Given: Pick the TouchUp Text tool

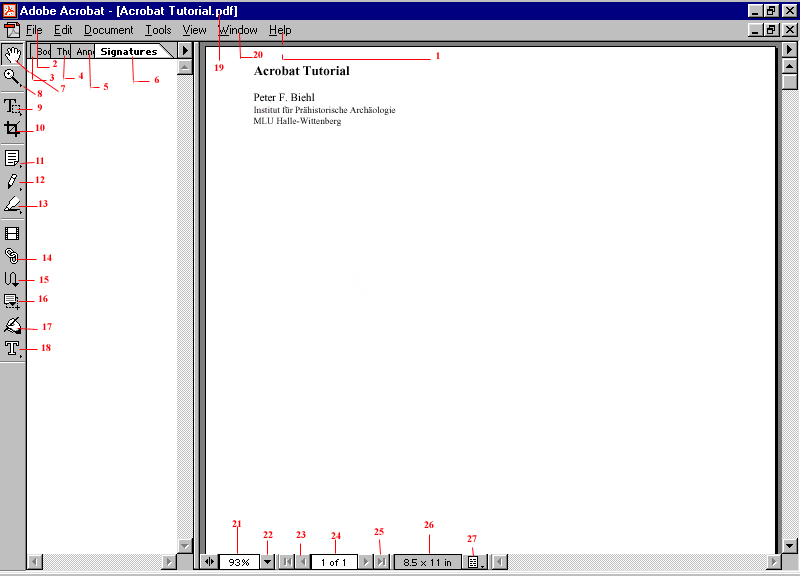Looking at the screenshot, I should [x=12, y=348].
